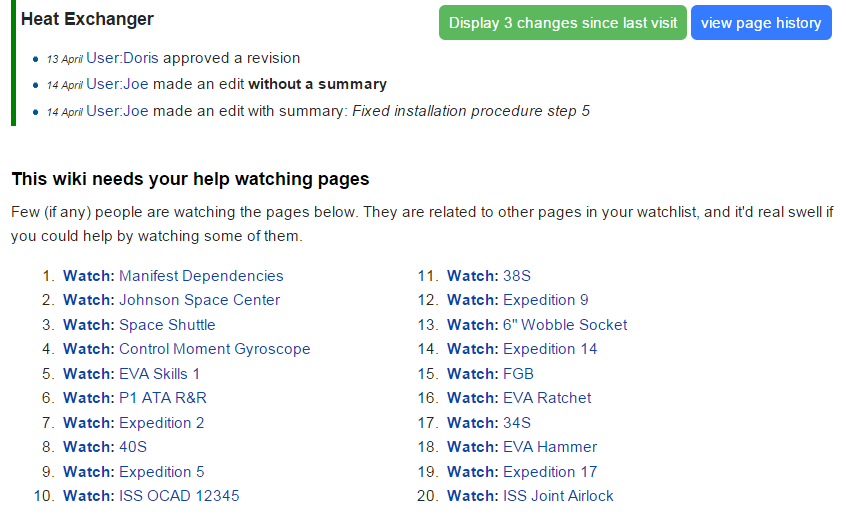Image resolution: width=846 pixels, height=514 pixels.
Task: Watch the ISS Joint Airlock page
Action: point(473,496)
